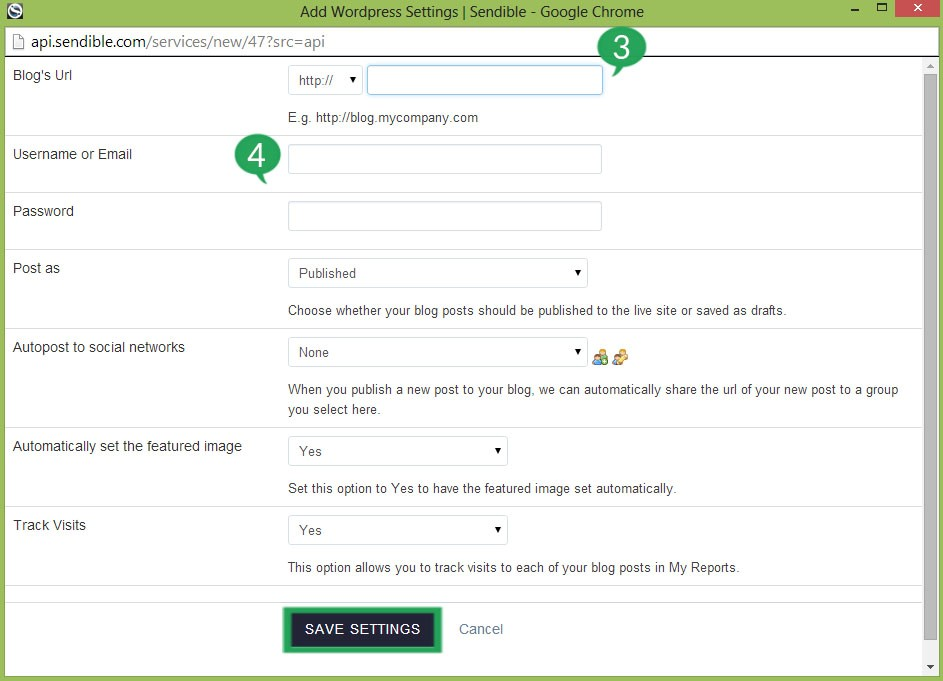Open the featured image Yes dropdown
The image size is (943, 681).
coord(398,451)
